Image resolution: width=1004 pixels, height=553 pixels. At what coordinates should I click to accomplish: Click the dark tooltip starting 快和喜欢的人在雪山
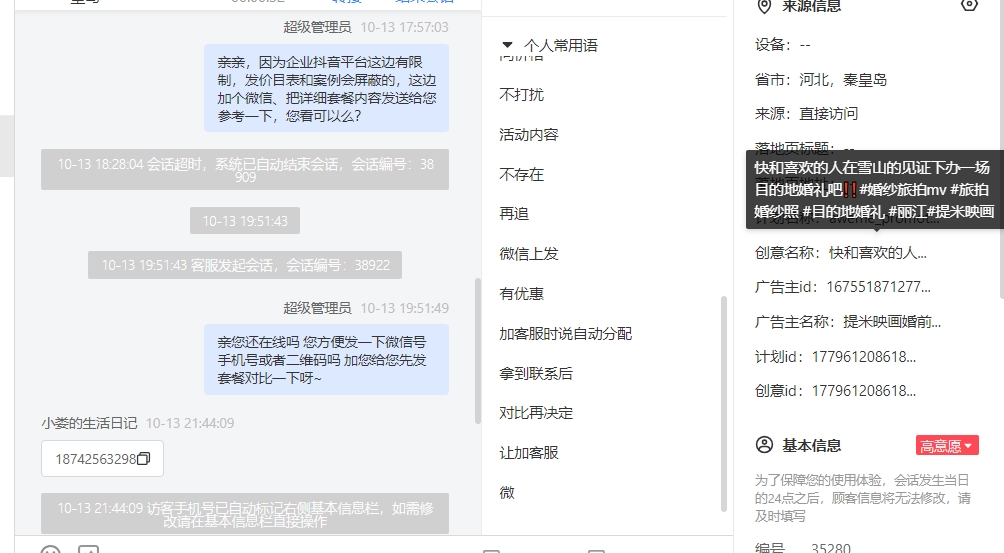(874, 189)
